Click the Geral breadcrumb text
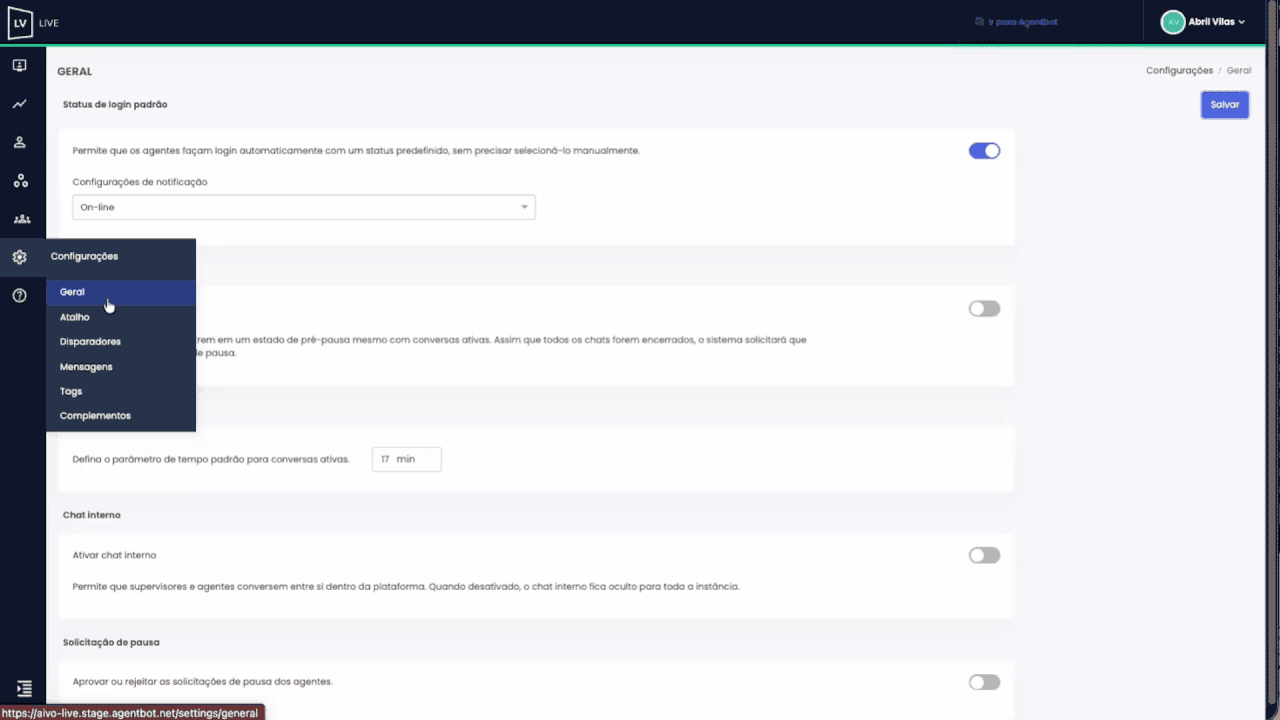1280x720 pixels. (1239, 71)
